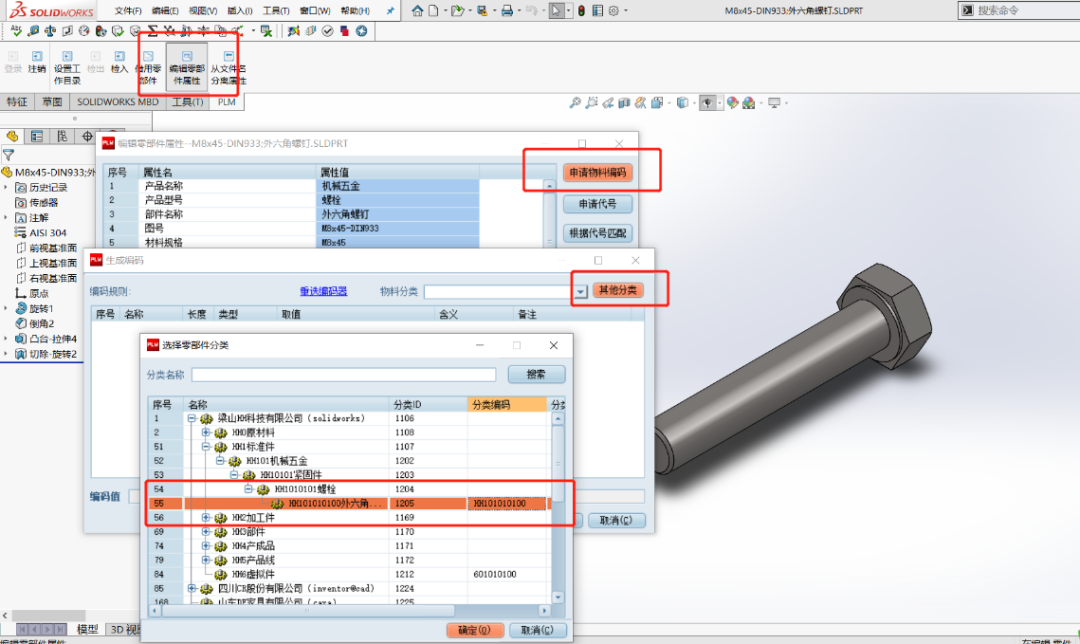Open the PropertyManager tab icon
1080x644 pixels.
tap(37, 136)
